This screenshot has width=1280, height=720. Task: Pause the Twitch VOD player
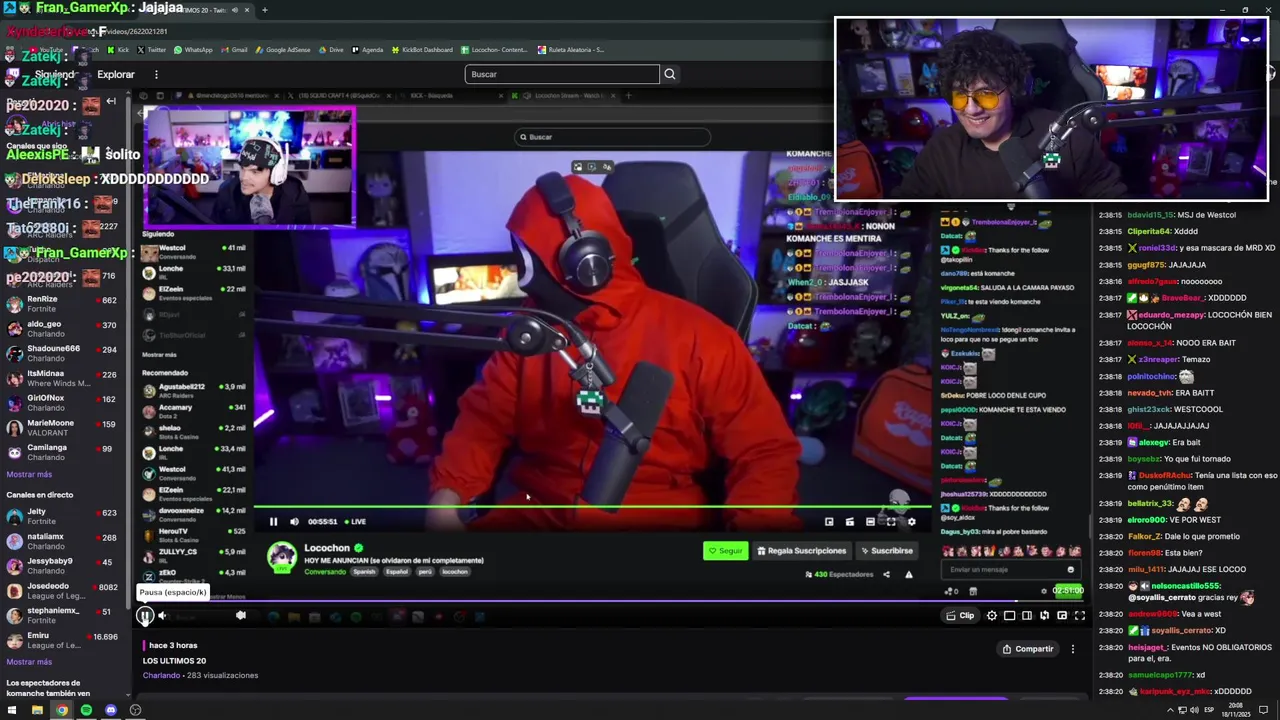click(x=145, y=616)
